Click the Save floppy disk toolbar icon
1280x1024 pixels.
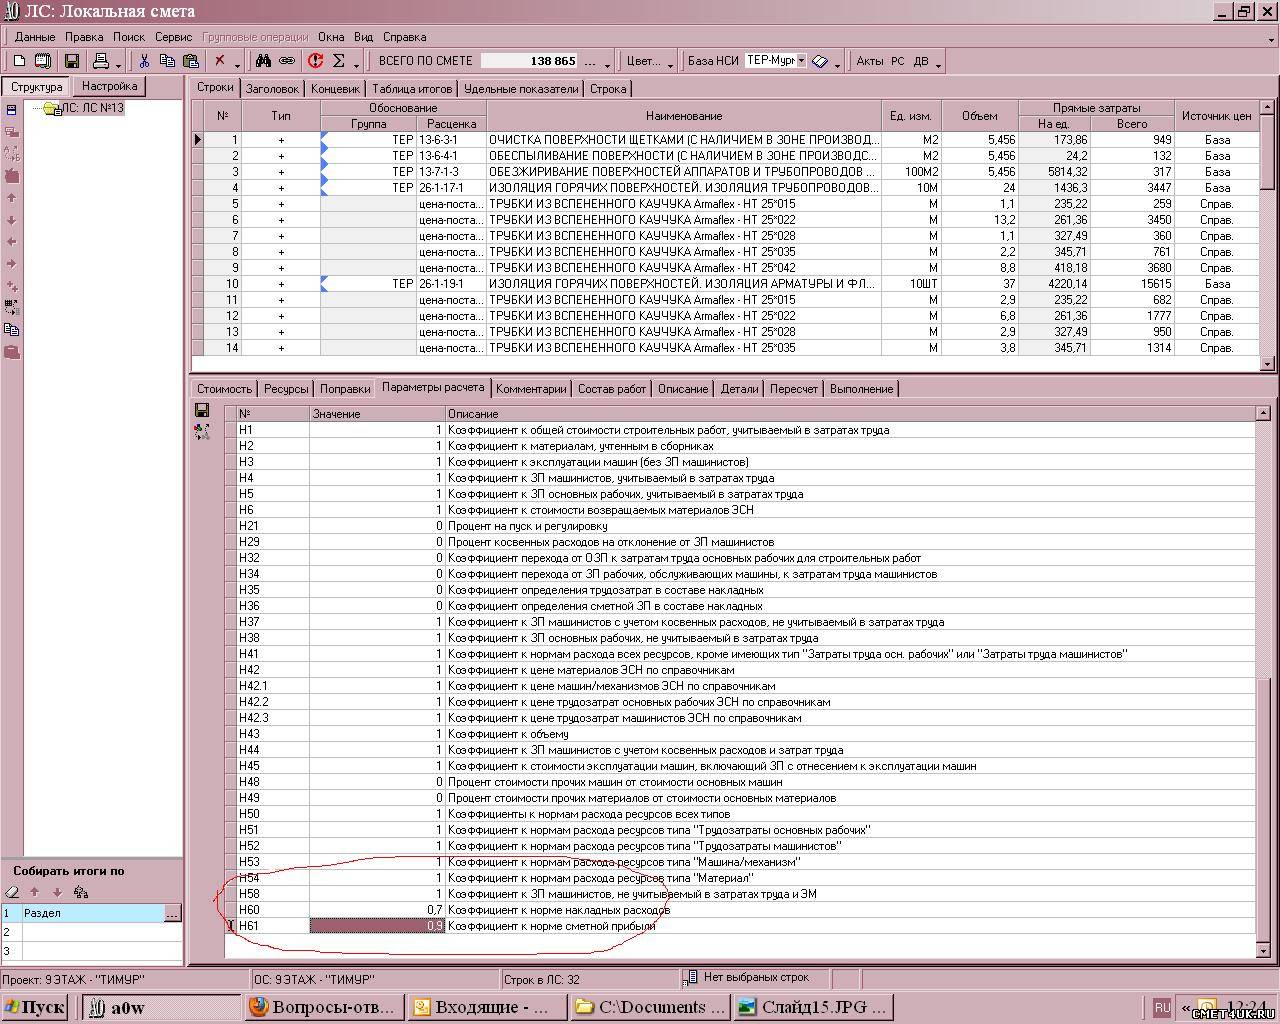point(72,61)
